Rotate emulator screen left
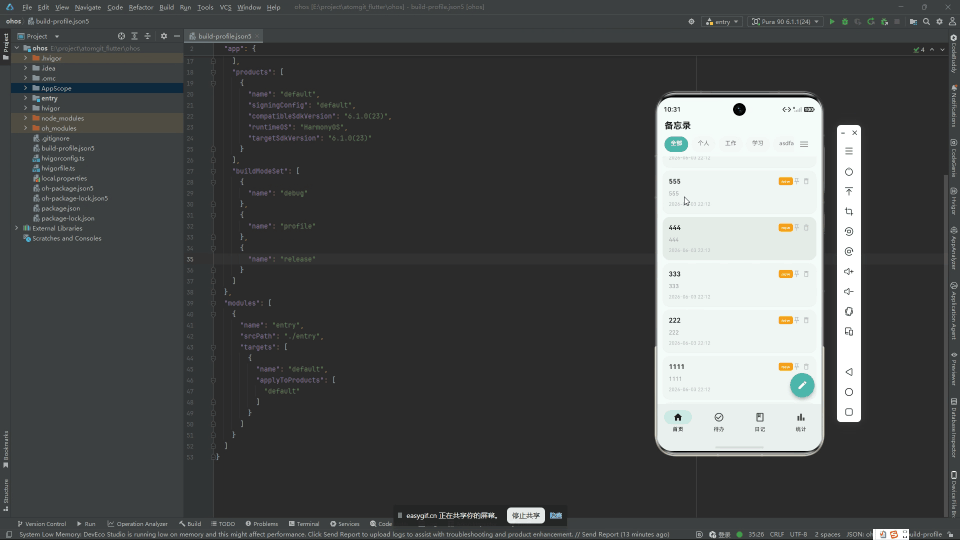 point(849,231)
